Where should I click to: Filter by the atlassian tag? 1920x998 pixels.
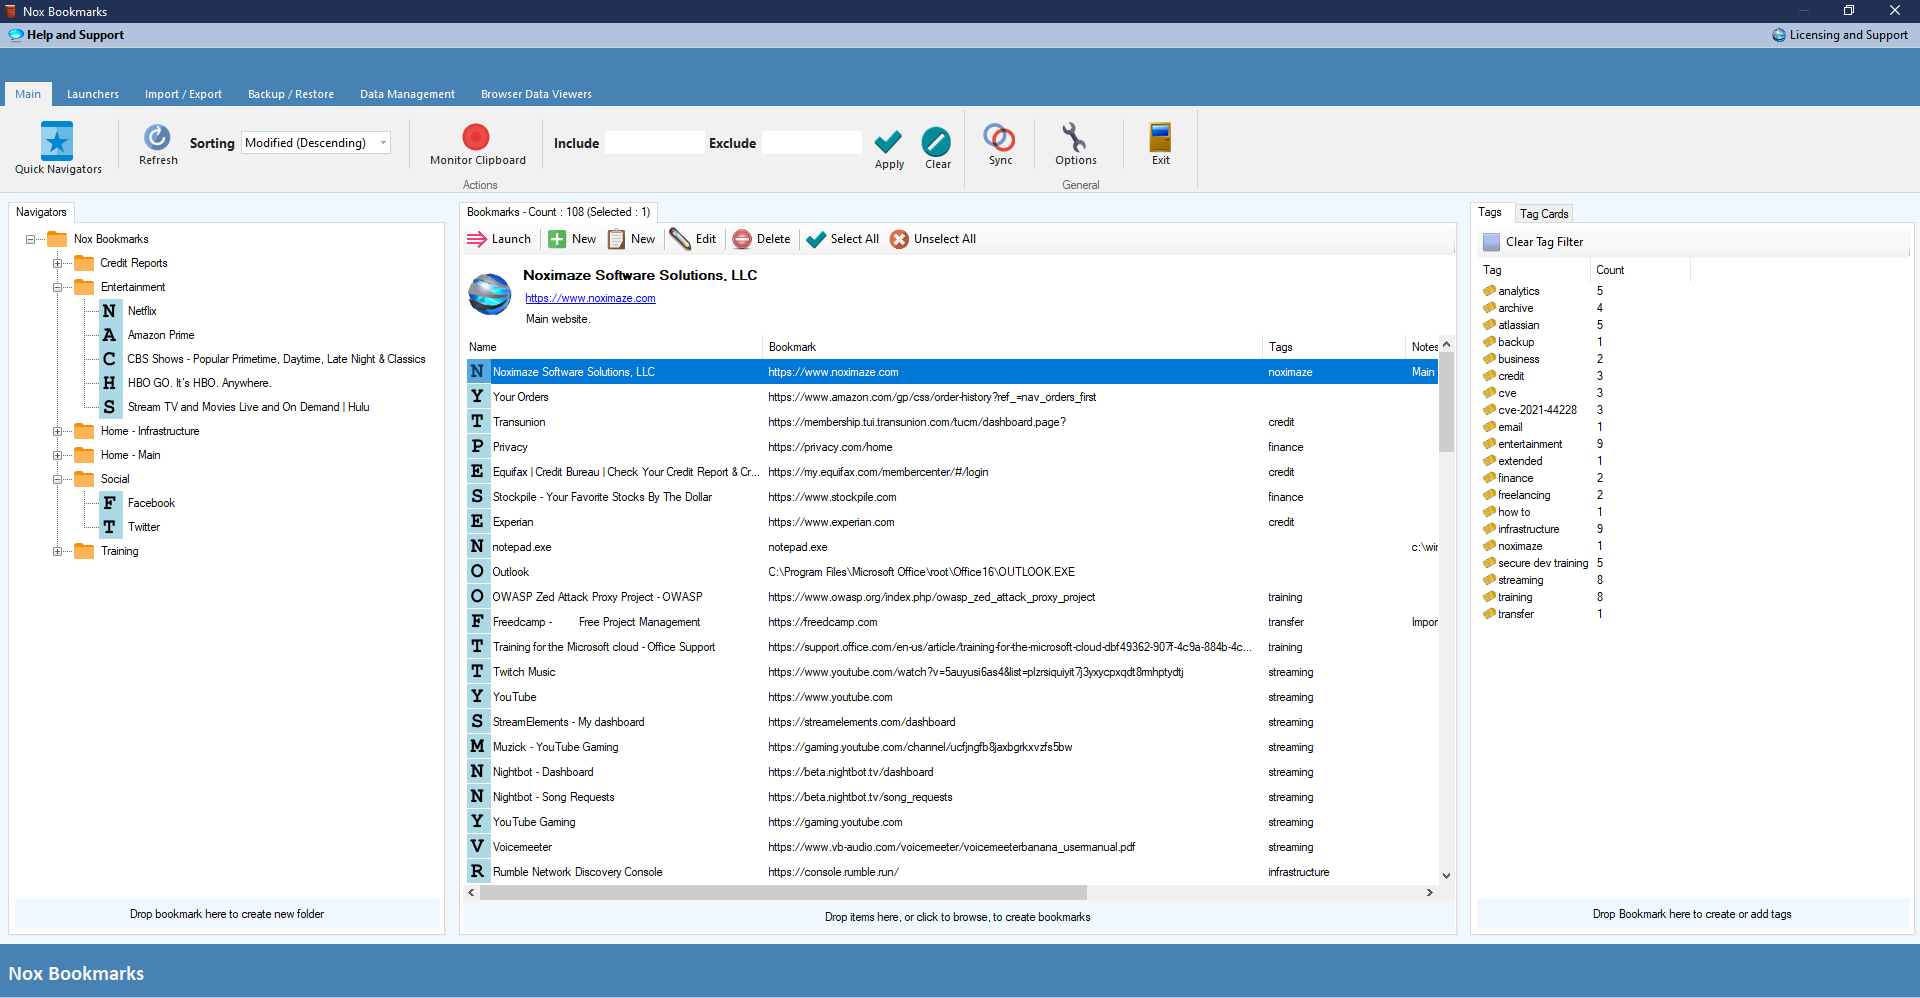1518,325
